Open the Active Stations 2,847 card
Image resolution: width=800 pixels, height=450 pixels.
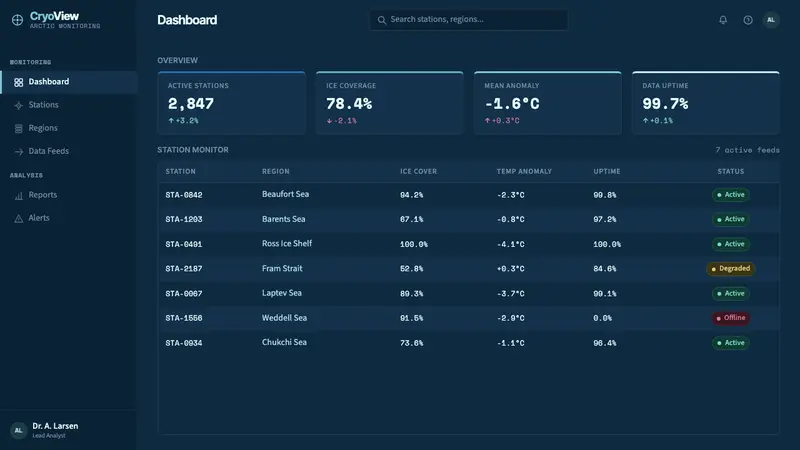[232, 103]
